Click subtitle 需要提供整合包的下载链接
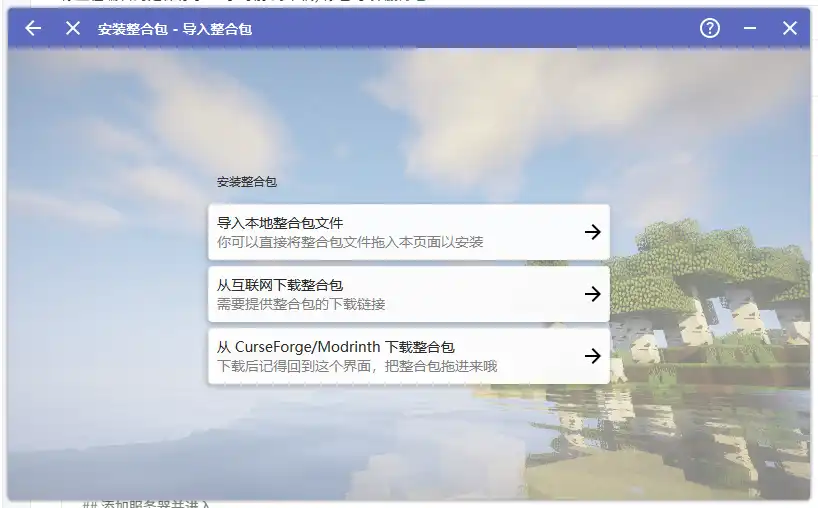 (x=301, y=304)
